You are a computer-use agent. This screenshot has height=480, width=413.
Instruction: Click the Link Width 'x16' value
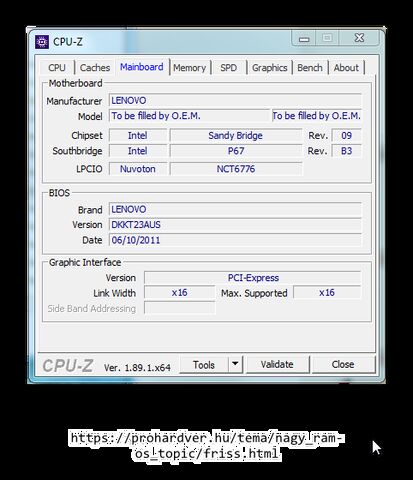180,293
